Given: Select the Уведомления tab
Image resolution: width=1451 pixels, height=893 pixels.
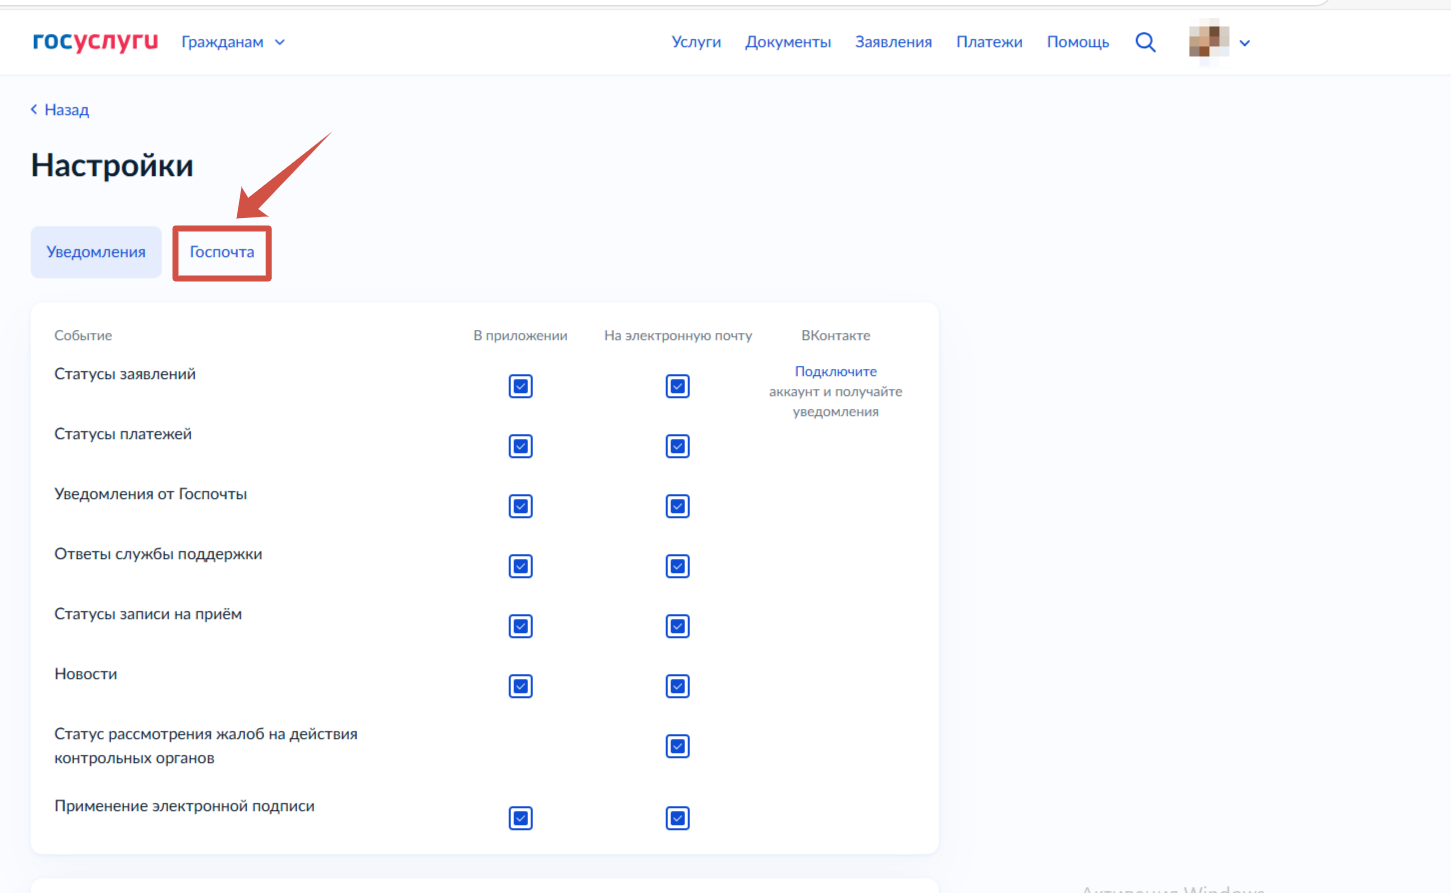Looking at the screenshot, I should point(96,252).
